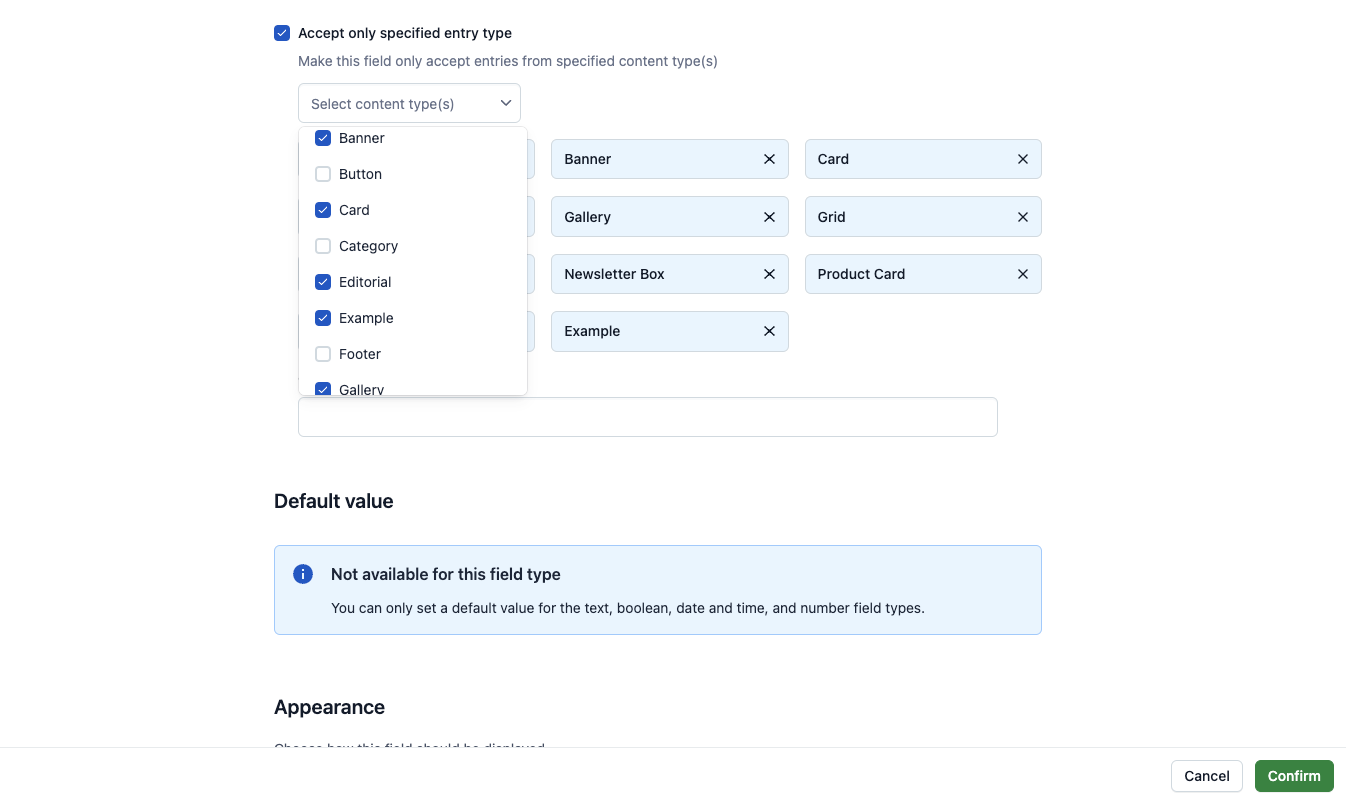Screen dimensions: 1346x797
Task: Remove the Product Card chip
Action: pos(1022,274)
